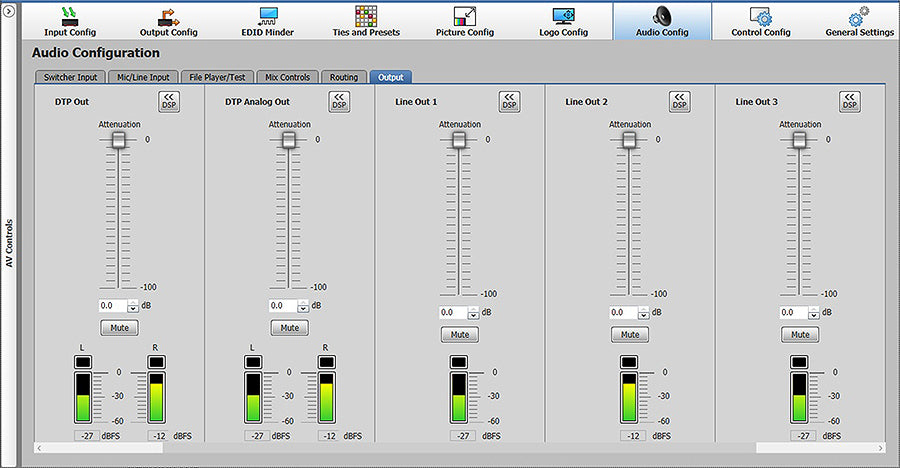Open Input Config page

click(70, 21)
